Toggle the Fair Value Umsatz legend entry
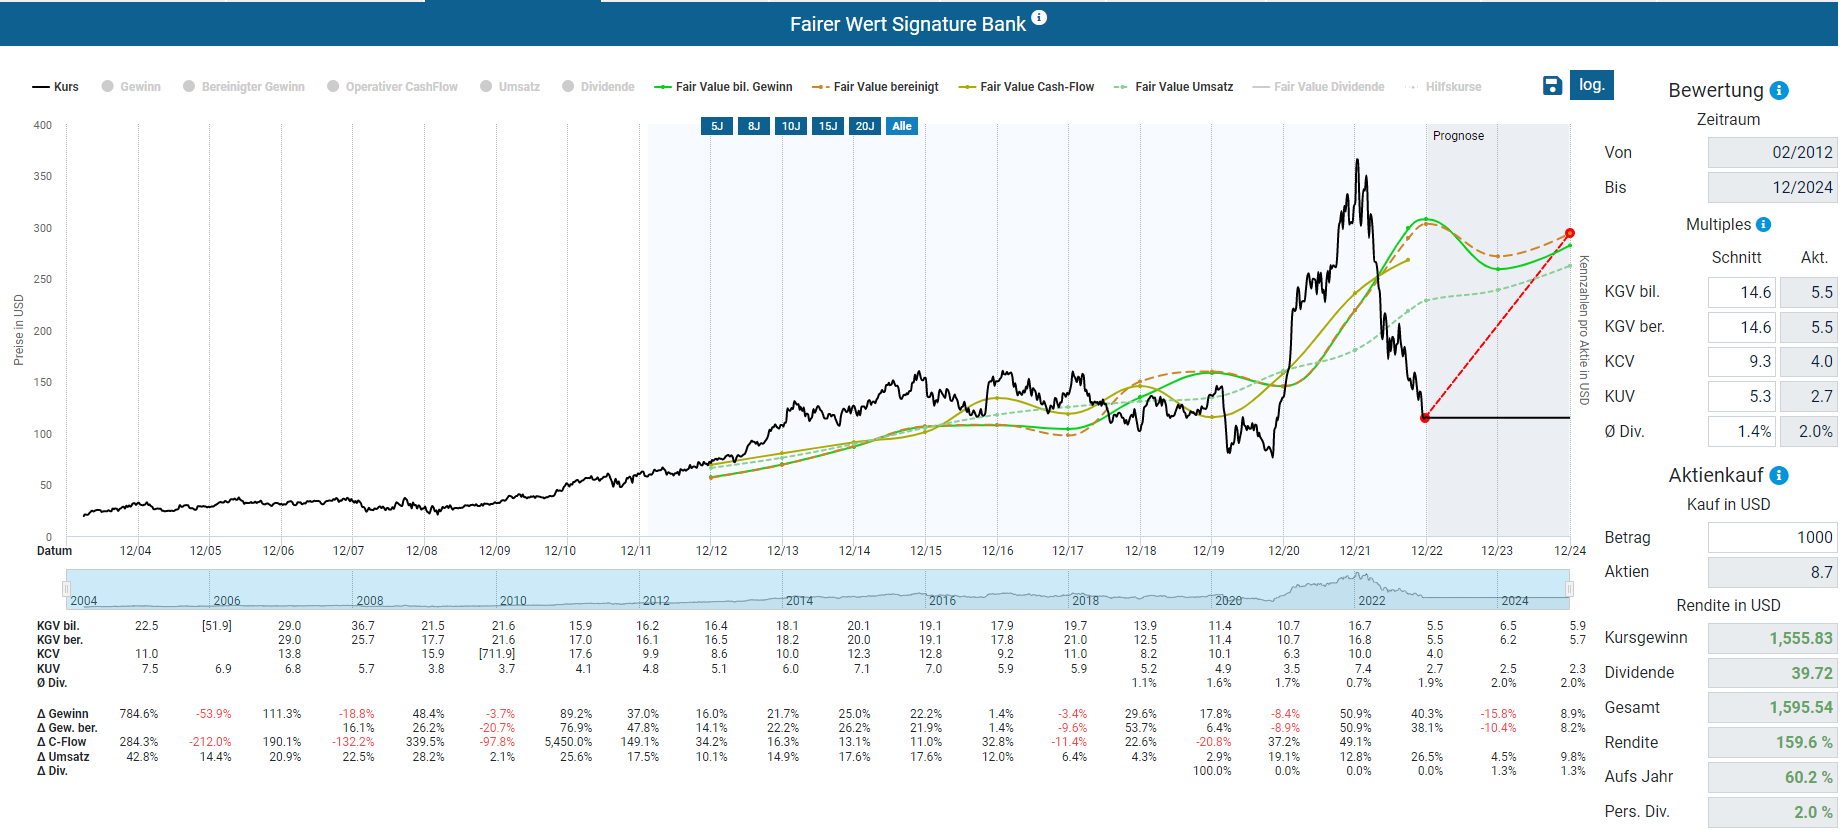Viewport: 1847px width, 837px height. [x=1174, y=87]
